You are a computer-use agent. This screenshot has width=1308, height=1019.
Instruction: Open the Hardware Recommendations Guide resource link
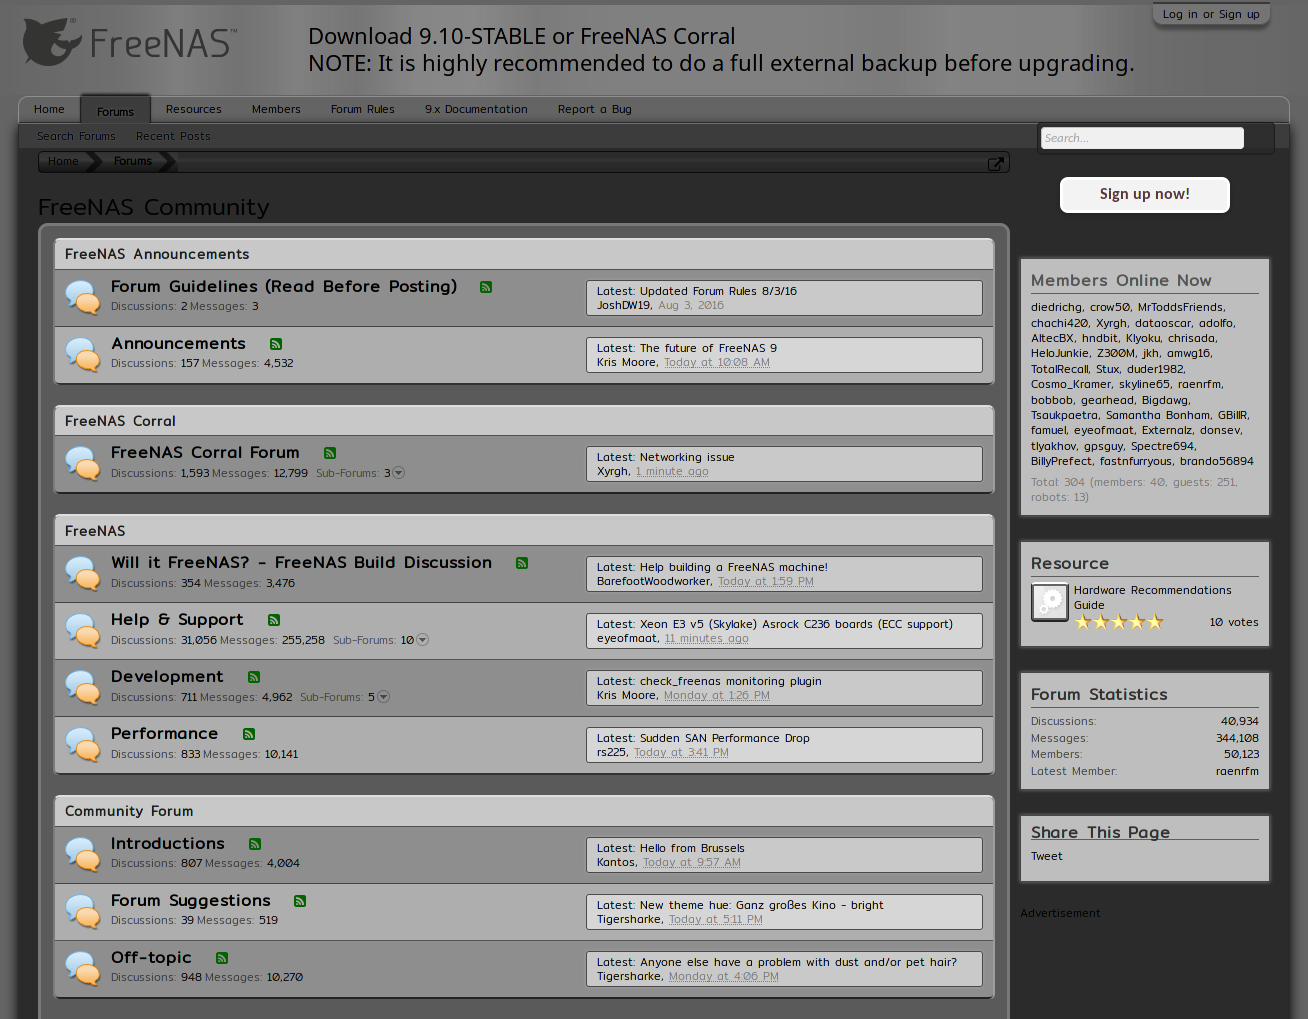tap(1153, 597)
